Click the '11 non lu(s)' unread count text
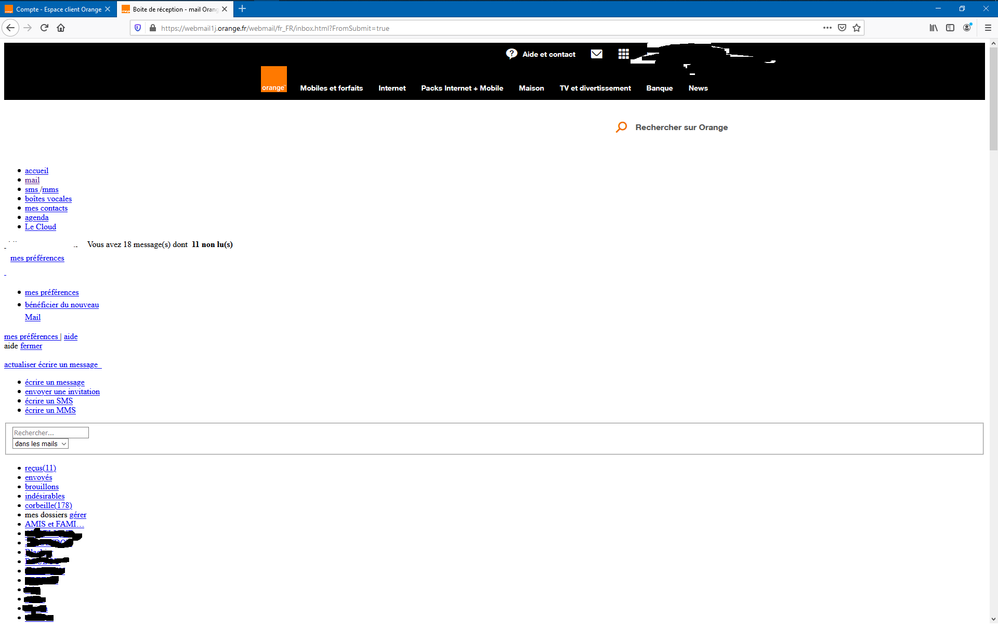Viewport: 998px width, 624px height. pyautogui.click(x=212, y=245)
